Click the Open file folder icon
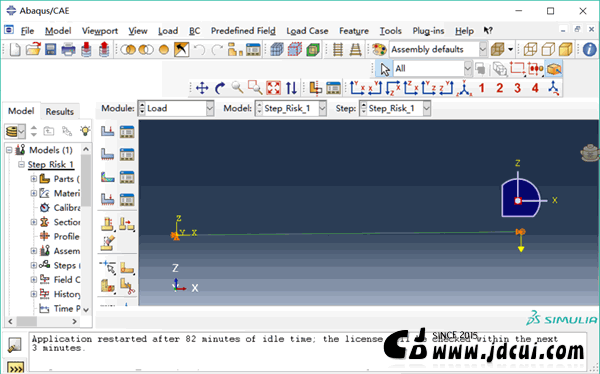Viewport: 600px width, 374px height. click(x=33, y=49)
